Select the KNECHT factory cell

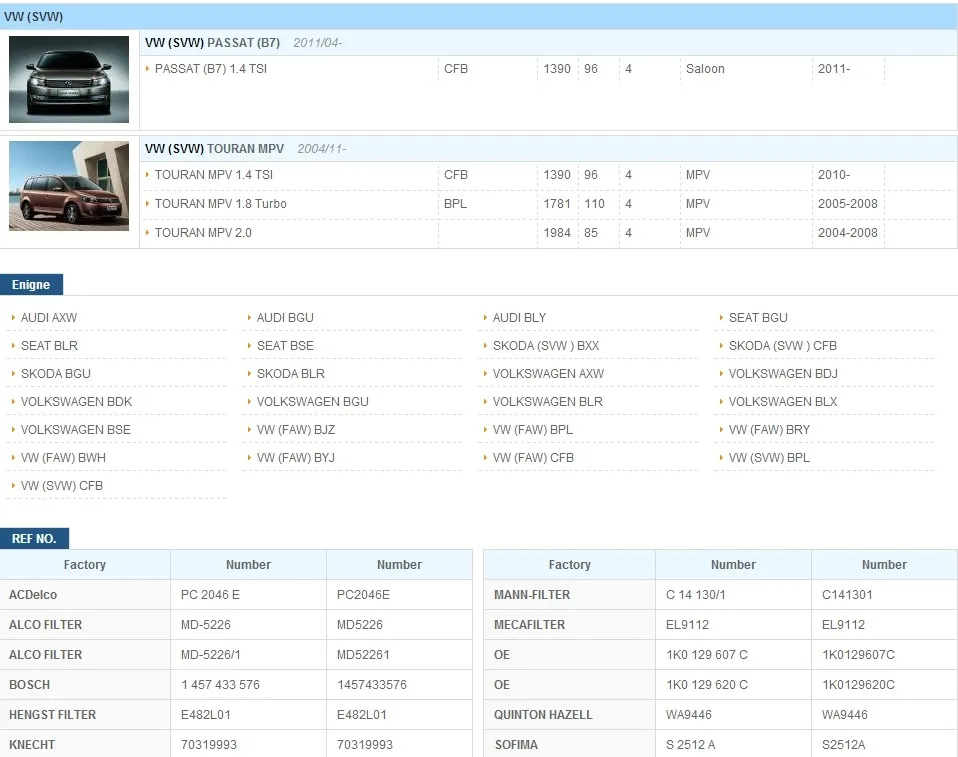point(85,744)
